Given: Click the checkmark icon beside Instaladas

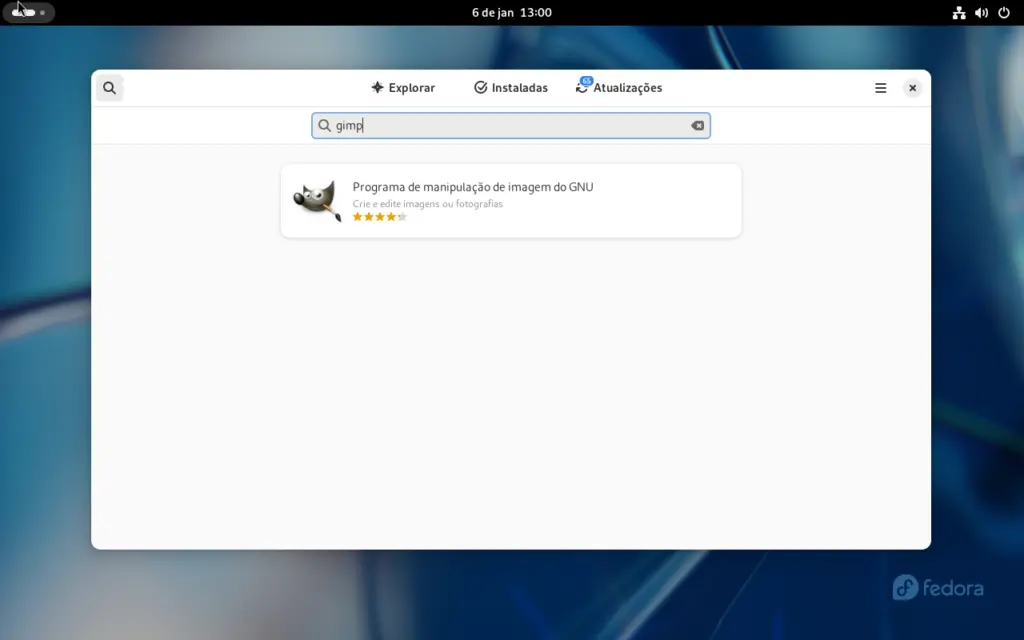Looking at the screenshot, I should [x=481, y=87].
